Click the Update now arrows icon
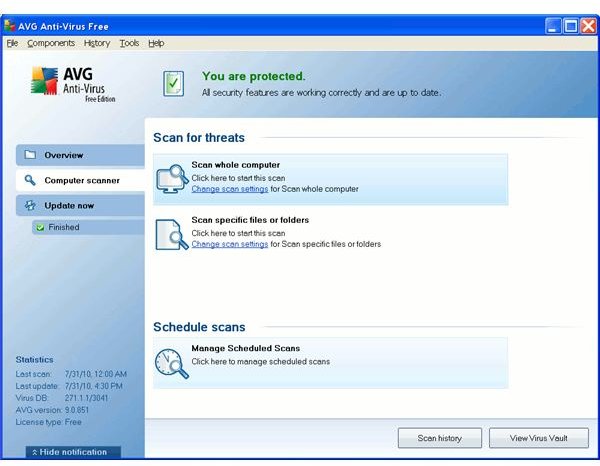The height and width of the screenshot is (466, 600). point(30,205)
